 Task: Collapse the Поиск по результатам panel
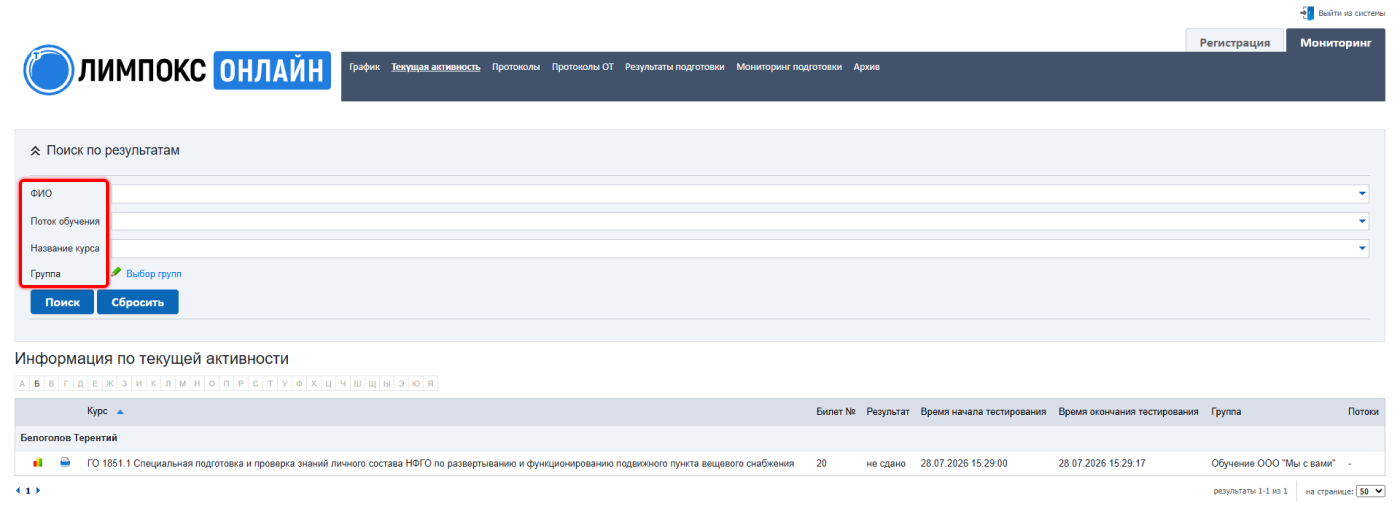pos(36,151)
